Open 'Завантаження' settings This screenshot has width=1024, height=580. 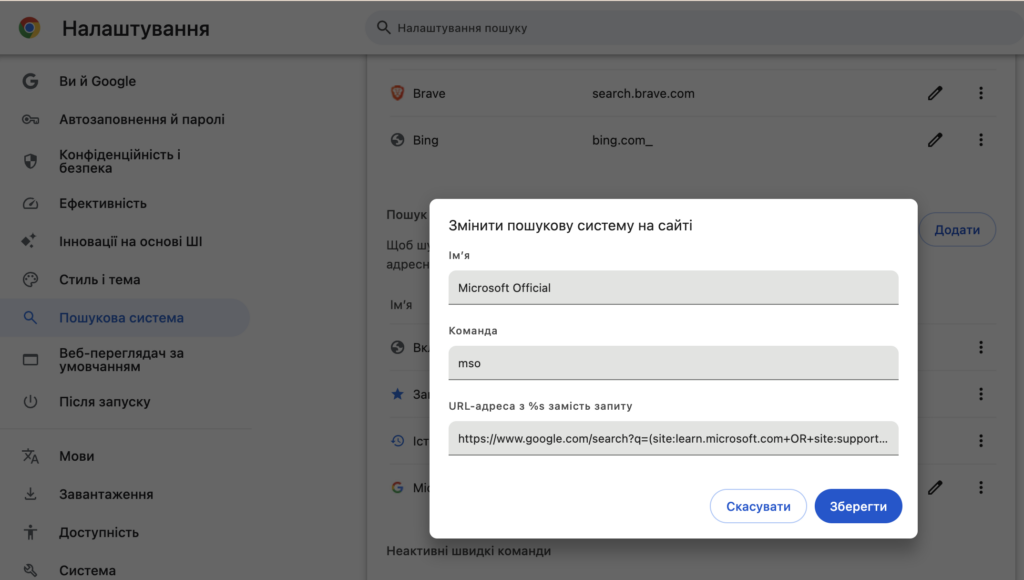point(106,494)
